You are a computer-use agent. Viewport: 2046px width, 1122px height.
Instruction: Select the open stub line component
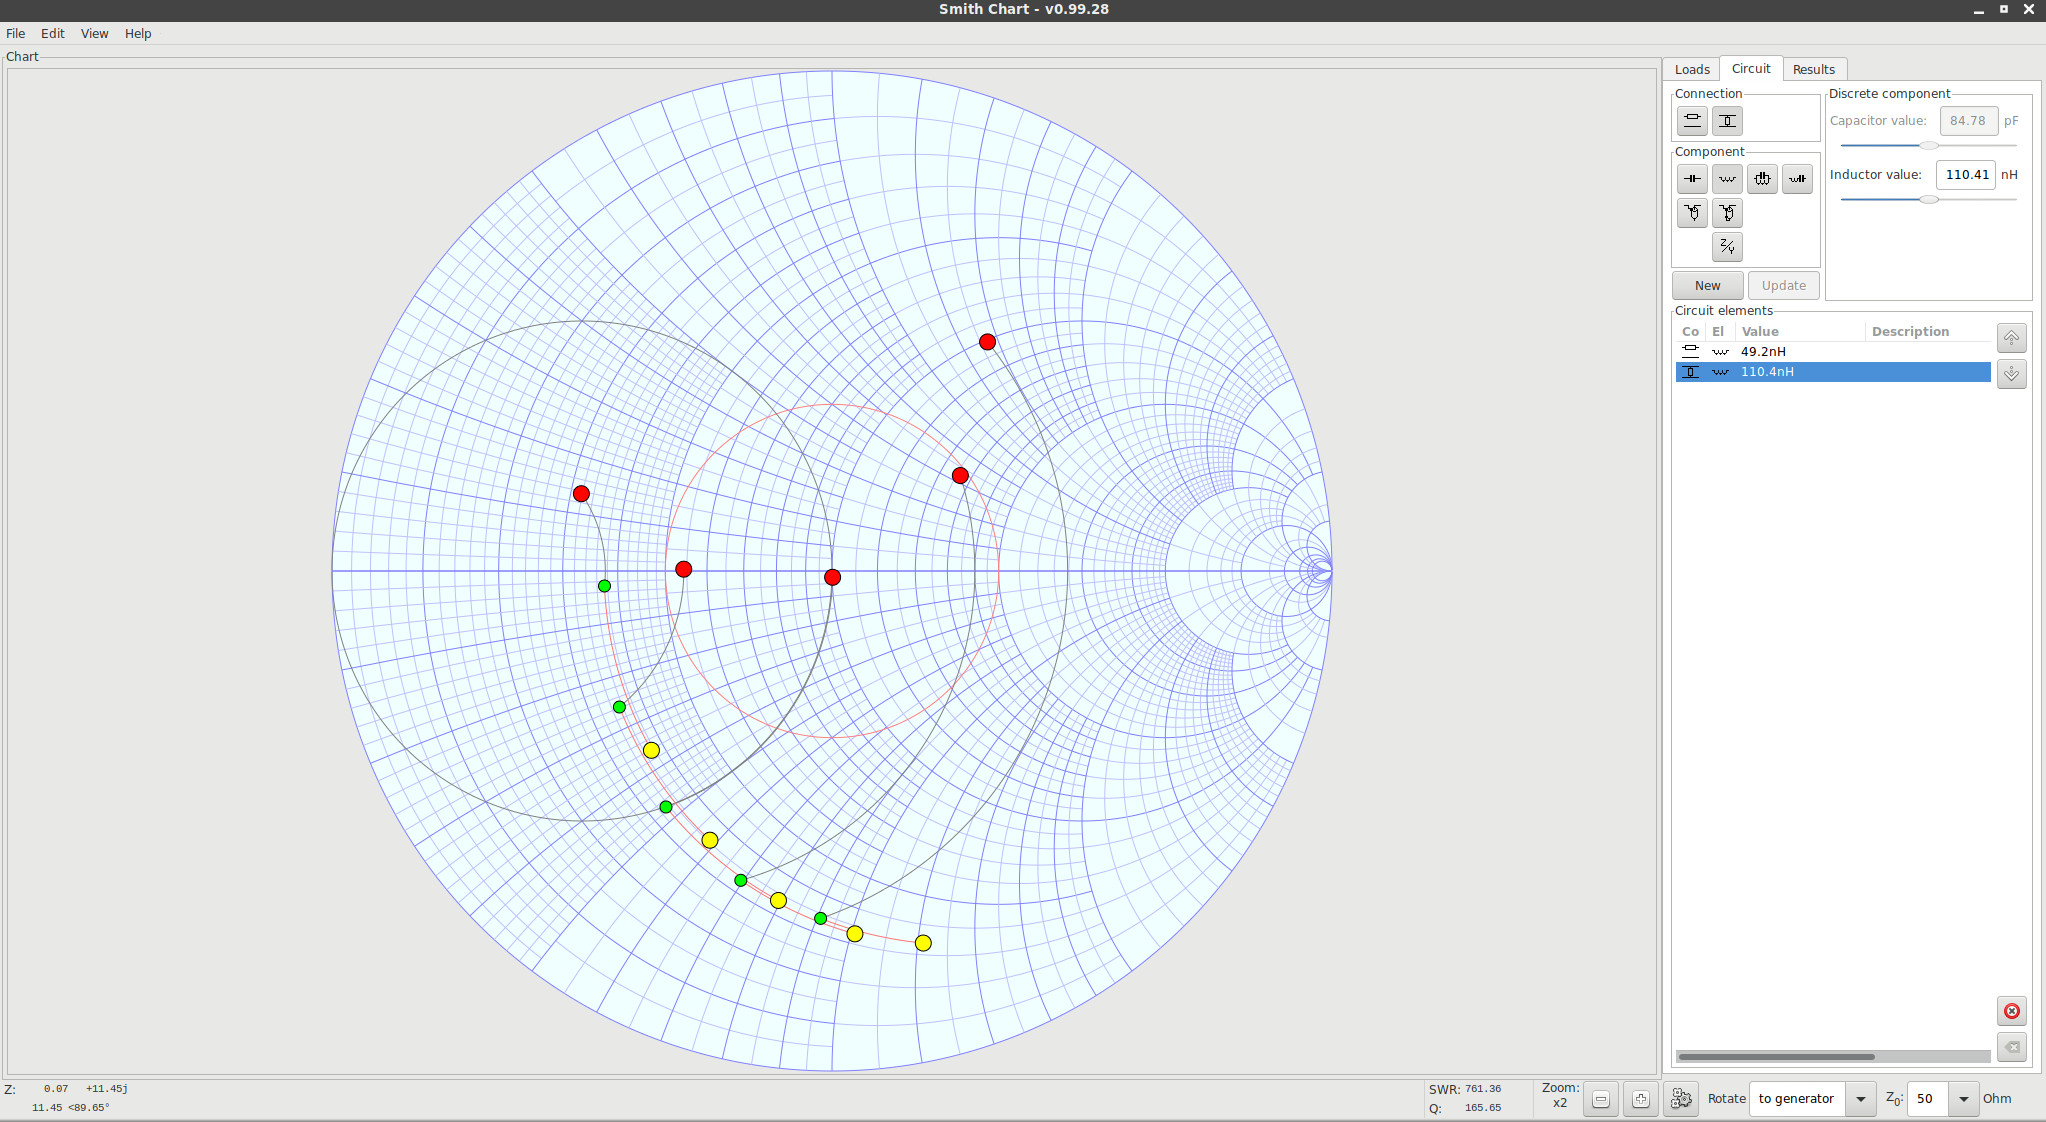click(1692, 213)
